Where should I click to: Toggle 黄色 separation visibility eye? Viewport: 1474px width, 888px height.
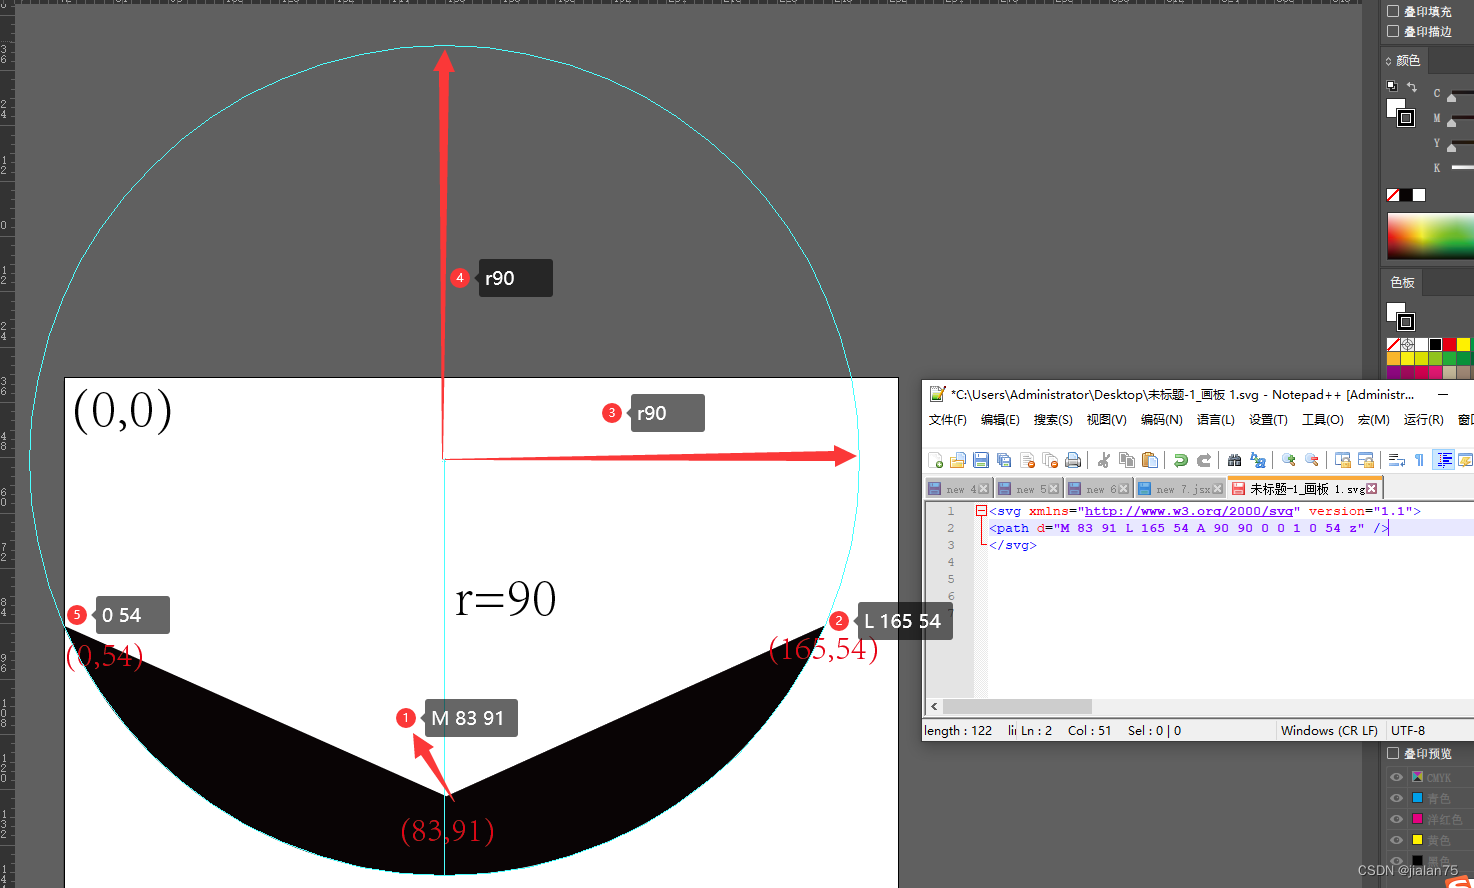tap(1396, 840)
